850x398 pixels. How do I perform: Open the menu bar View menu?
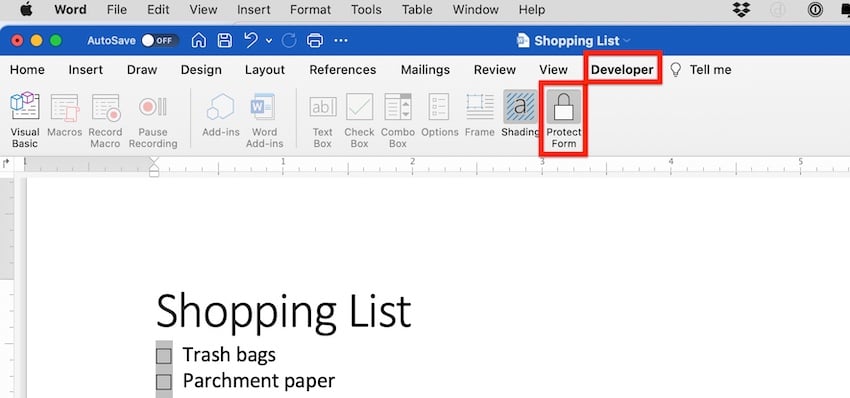[x=203, y=10]
